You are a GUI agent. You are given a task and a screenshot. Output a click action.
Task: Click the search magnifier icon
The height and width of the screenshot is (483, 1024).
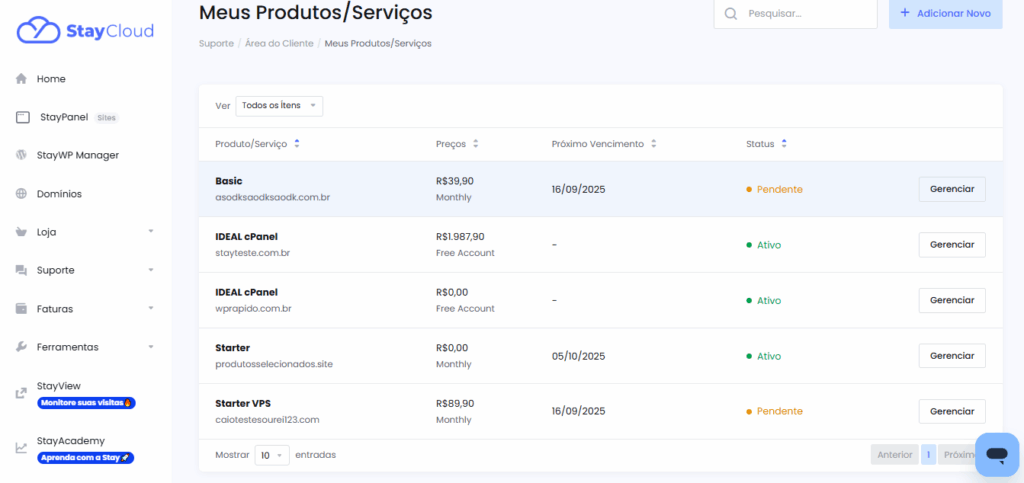click(731, 14)
